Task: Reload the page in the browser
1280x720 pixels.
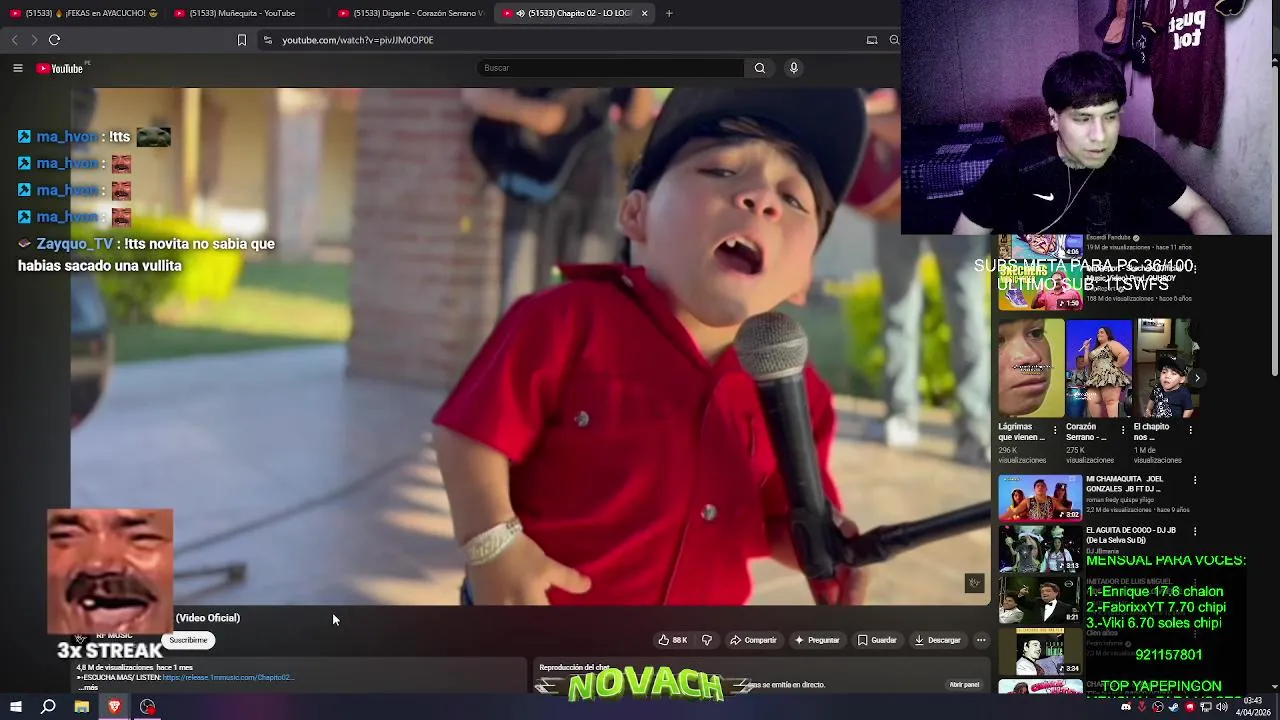Action: click(x=54, y=40)
